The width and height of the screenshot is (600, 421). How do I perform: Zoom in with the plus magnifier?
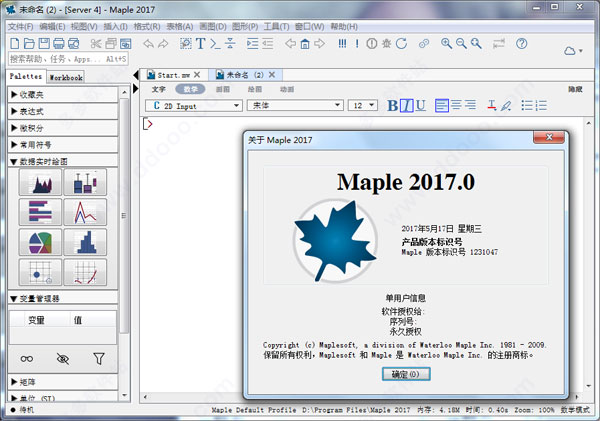446,44
